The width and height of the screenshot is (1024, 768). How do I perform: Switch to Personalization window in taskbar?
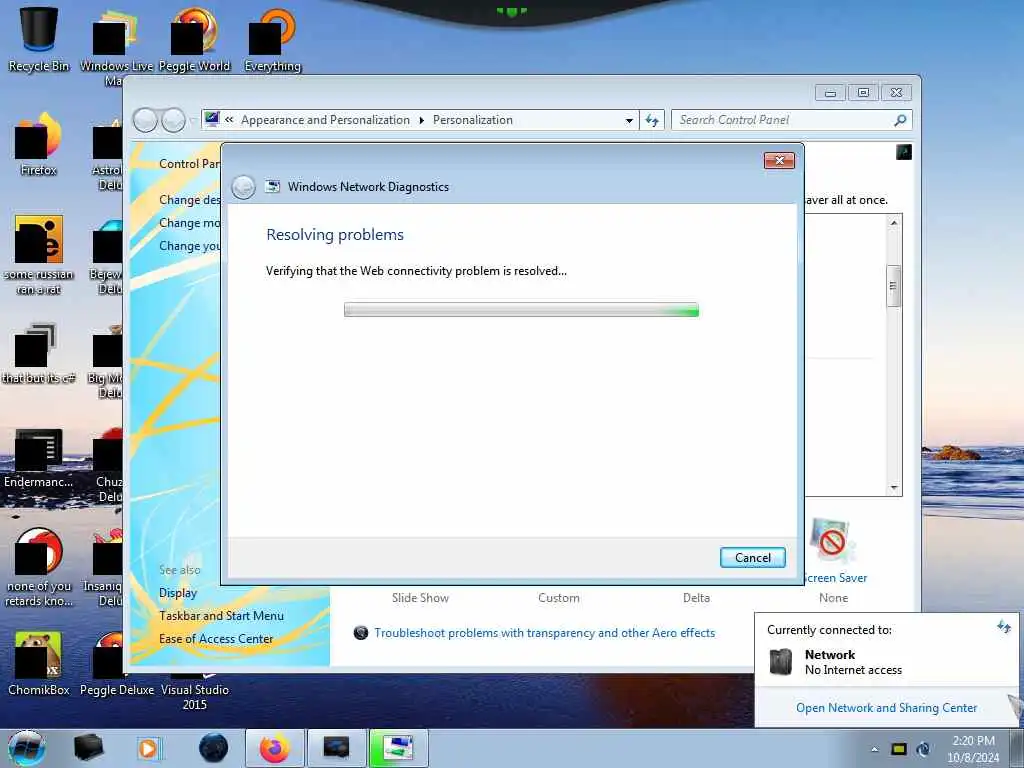398,748
